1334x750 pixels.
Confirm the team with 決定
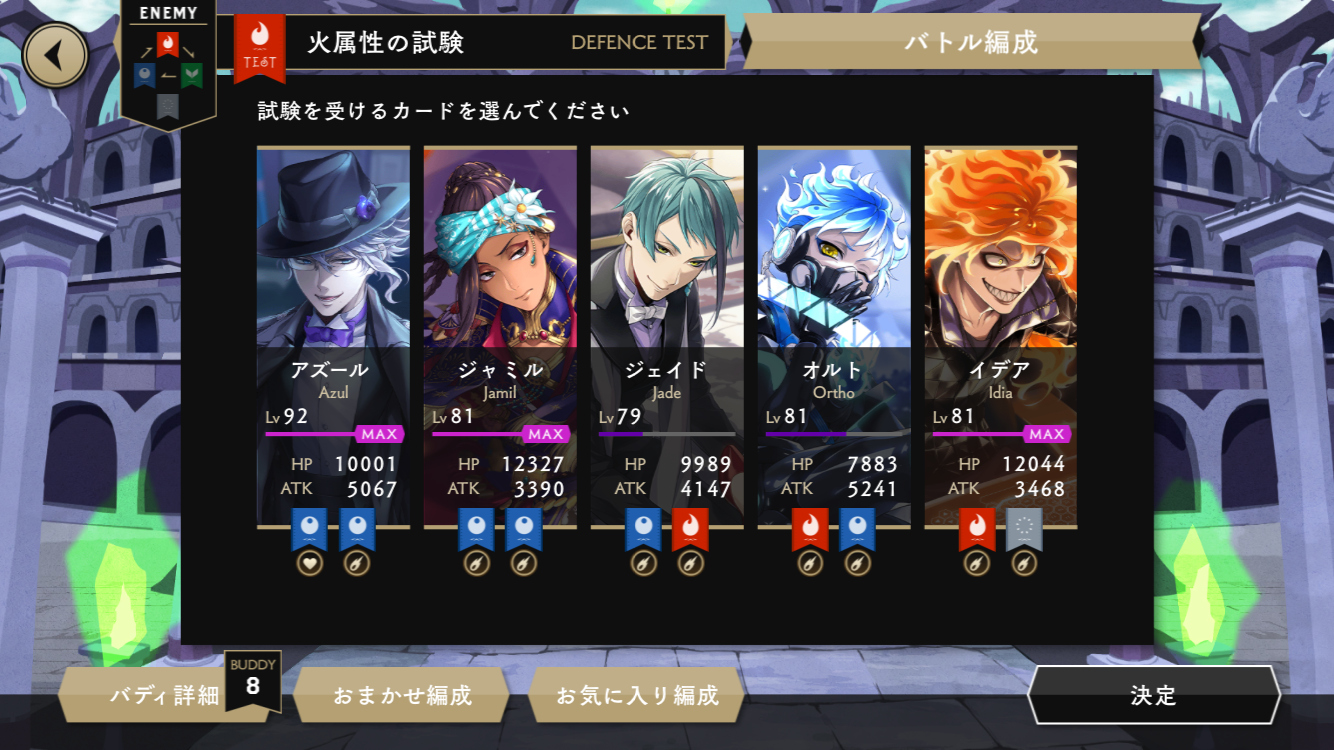pyautogui.click(x=1154, y=695)
